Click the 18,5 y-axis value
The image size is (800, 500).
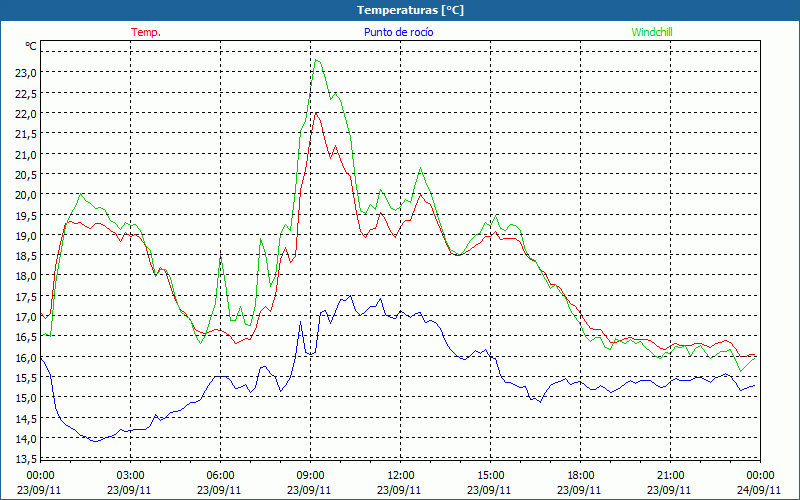click(x=26, y=256)
